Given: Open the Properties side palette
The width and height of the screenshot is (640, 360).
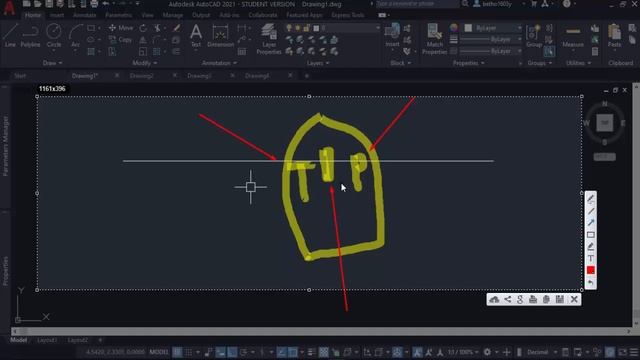Looking at the screenshot, I should click(x=5, y=271).
